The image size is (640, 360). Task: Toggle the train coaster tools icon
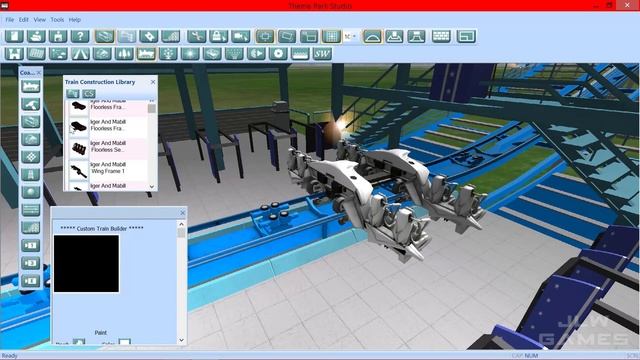coord(146,53)
